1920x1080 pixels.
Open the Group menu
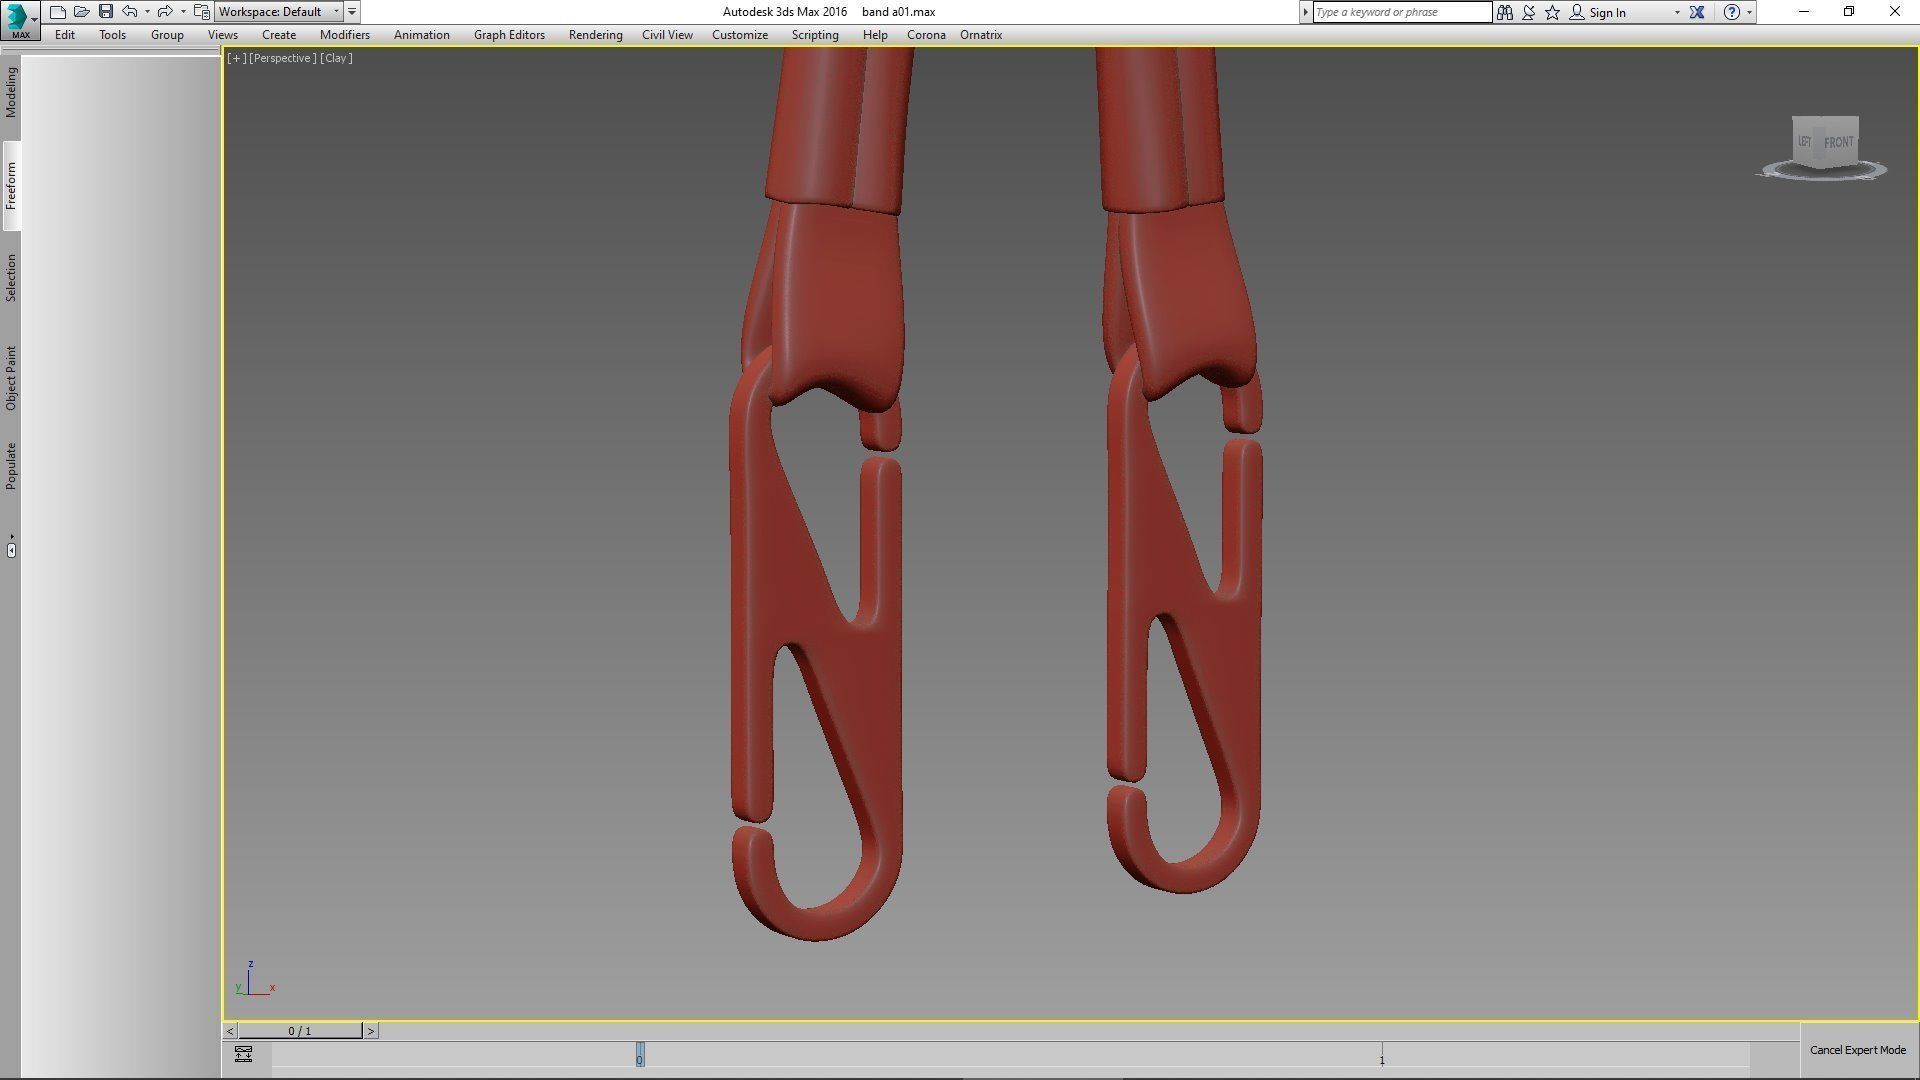coord(167,34)
